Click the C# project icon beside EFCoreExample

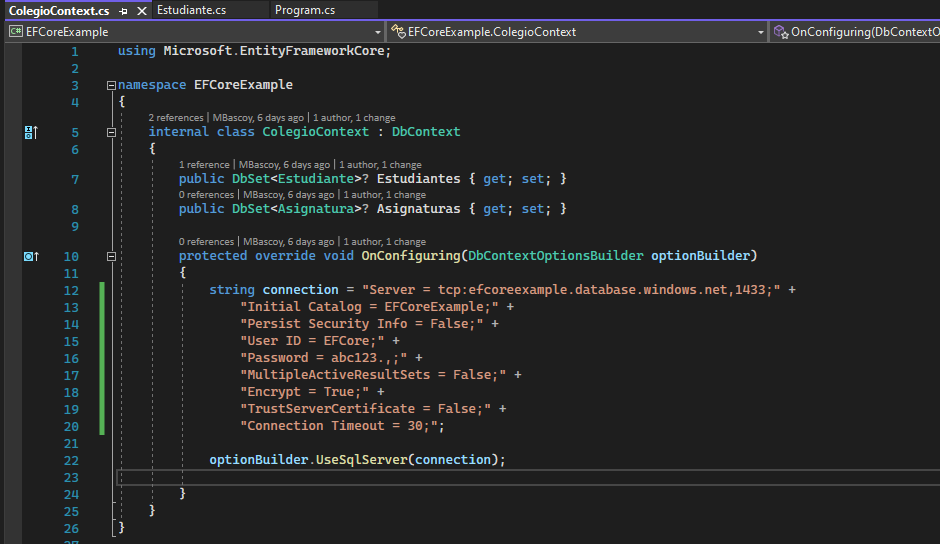coord(16,32)
